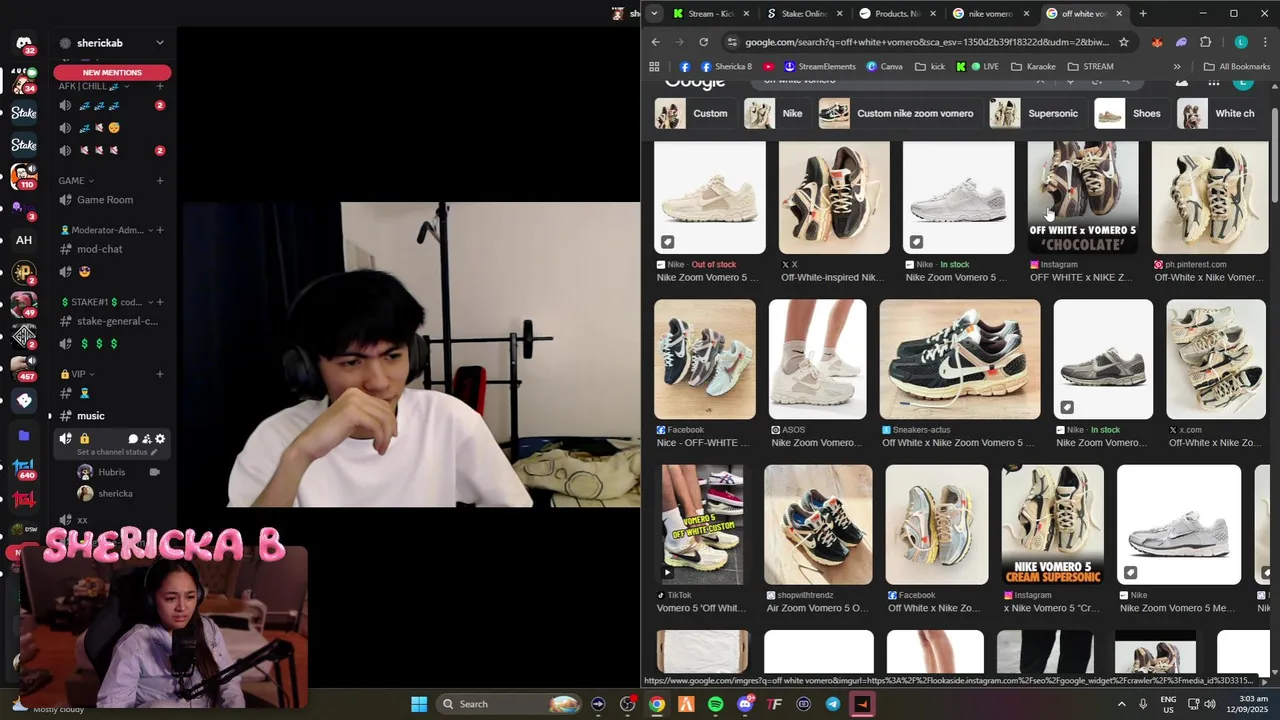The width and height of the screenshot is (1280, 720).
Task: Open StreamElements bookmark
Action: tap(819, 67)
